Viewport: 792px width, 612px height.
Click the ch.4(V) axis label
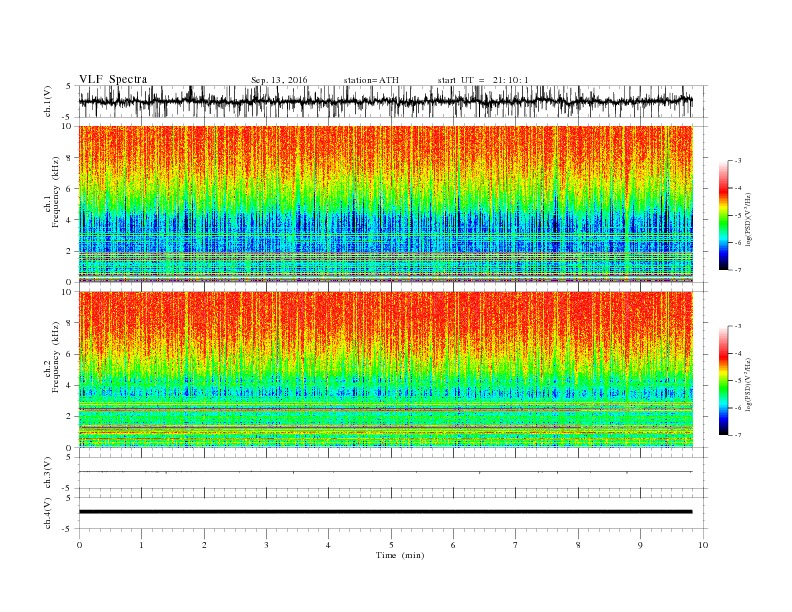48,513
